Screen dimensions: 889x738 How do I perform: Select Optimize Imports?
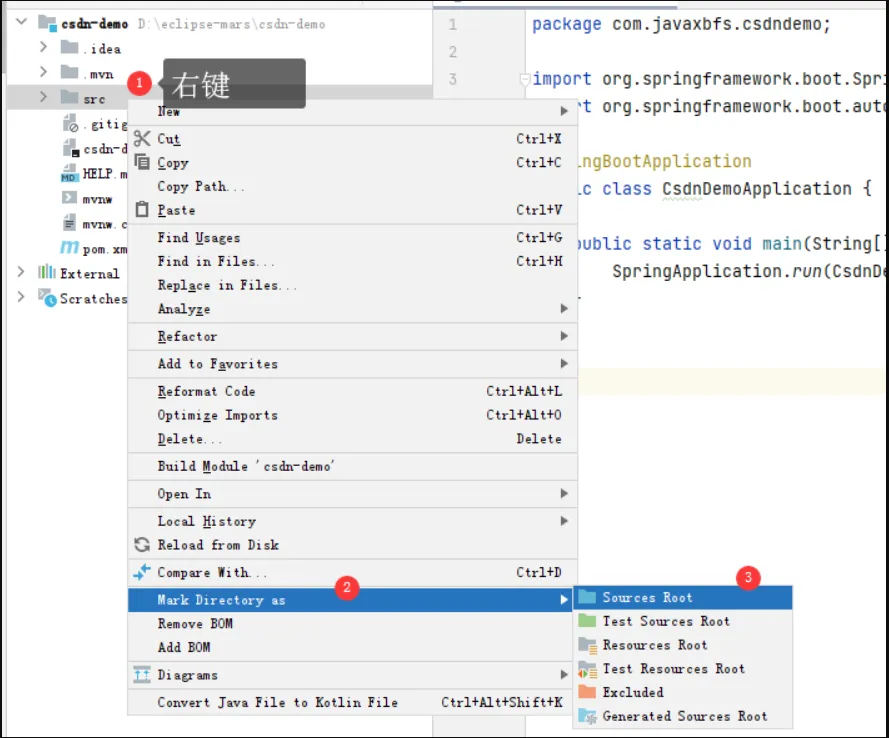tap(353, 415)
